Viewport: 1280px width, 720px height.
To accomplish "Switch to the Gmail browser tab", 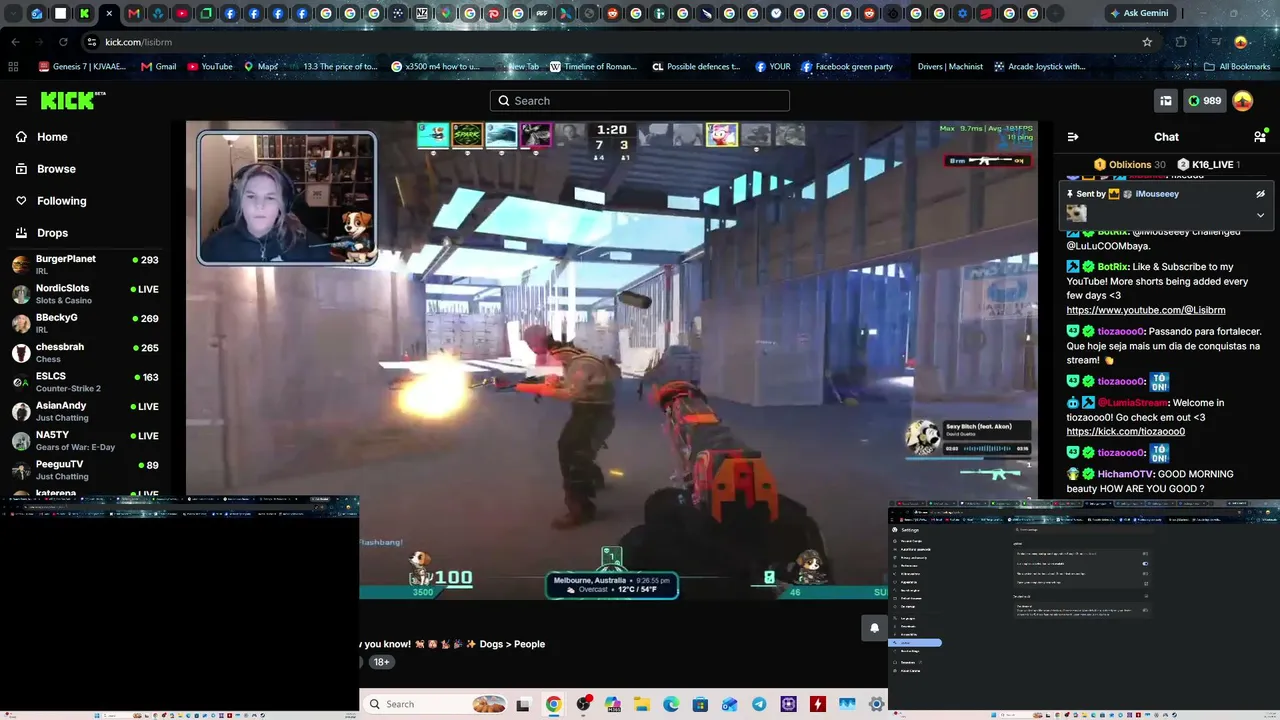I will pos(133,14).
